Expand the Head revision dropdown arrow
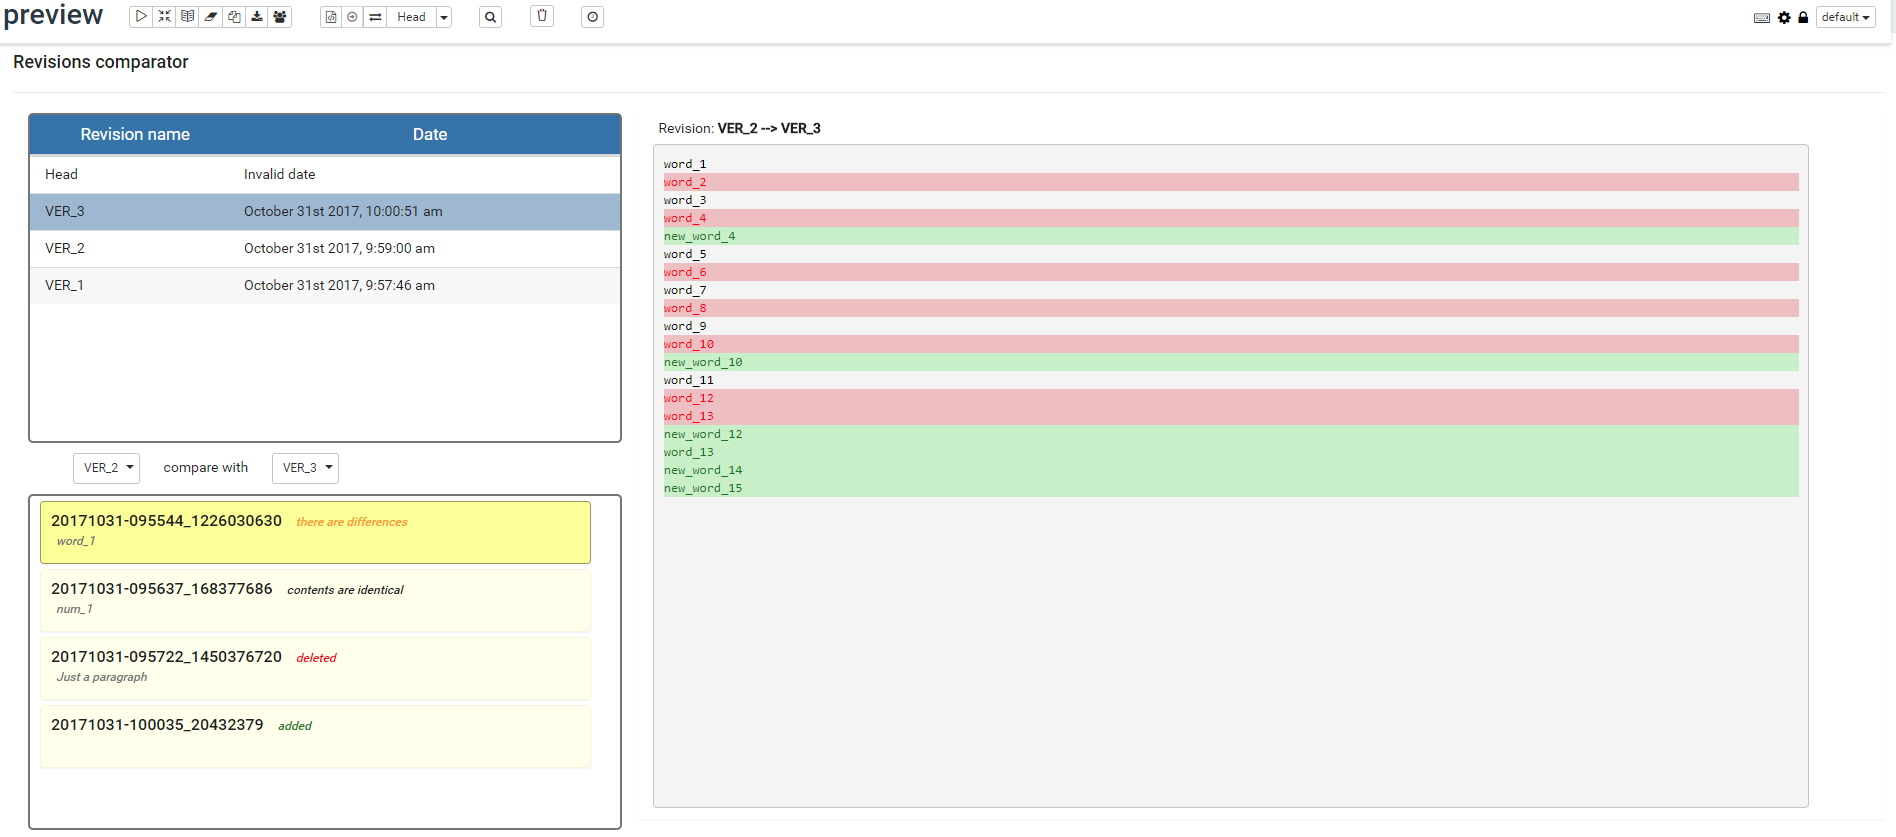Screen dimensions: 1896x837 (x=444, y=17)
